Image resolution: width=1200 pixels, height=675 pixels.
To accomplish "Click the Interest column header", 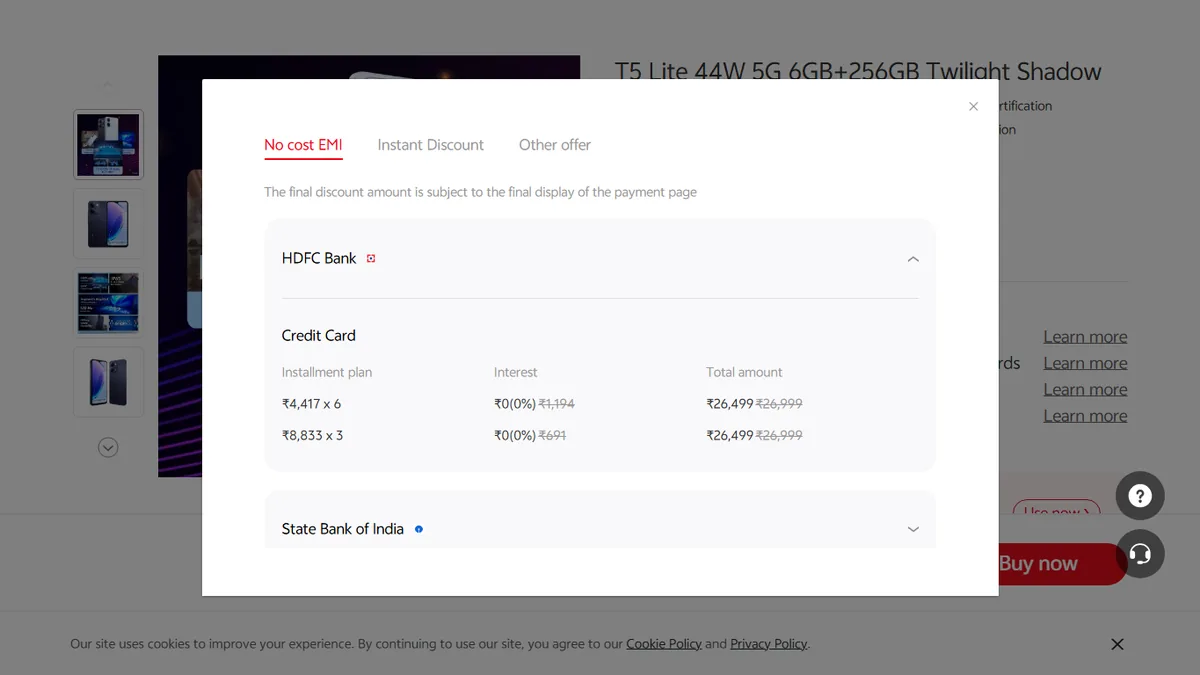I will point(515,372).
